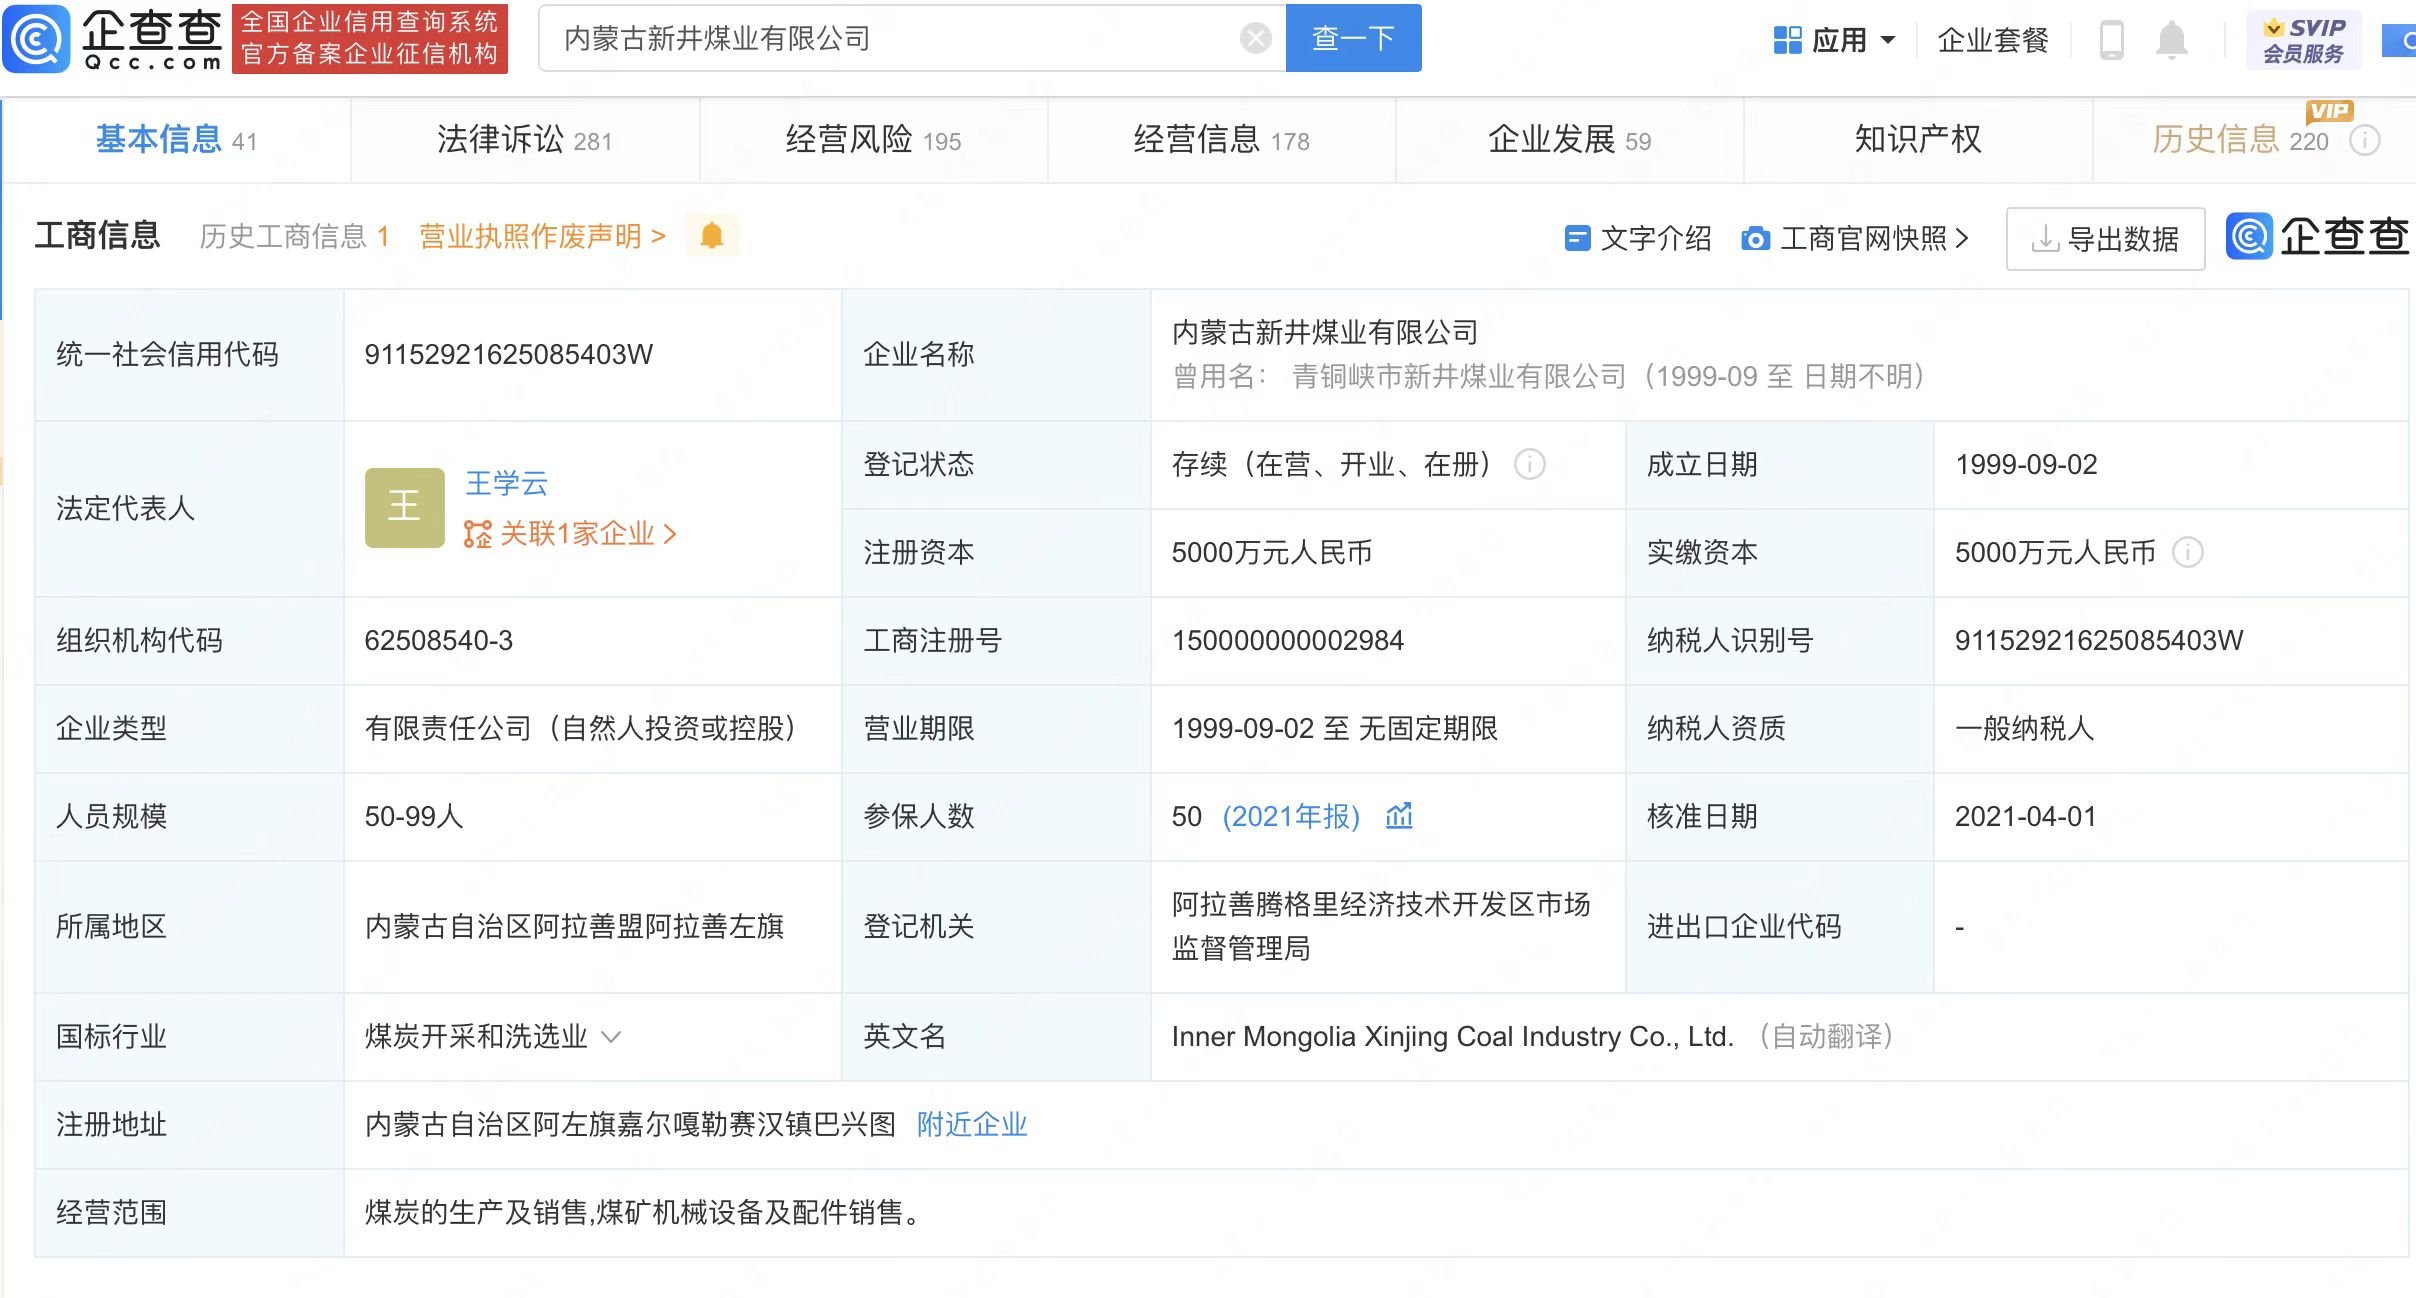Clear the search box with the X icon

pyautogui.click(x=1255, y=38)
